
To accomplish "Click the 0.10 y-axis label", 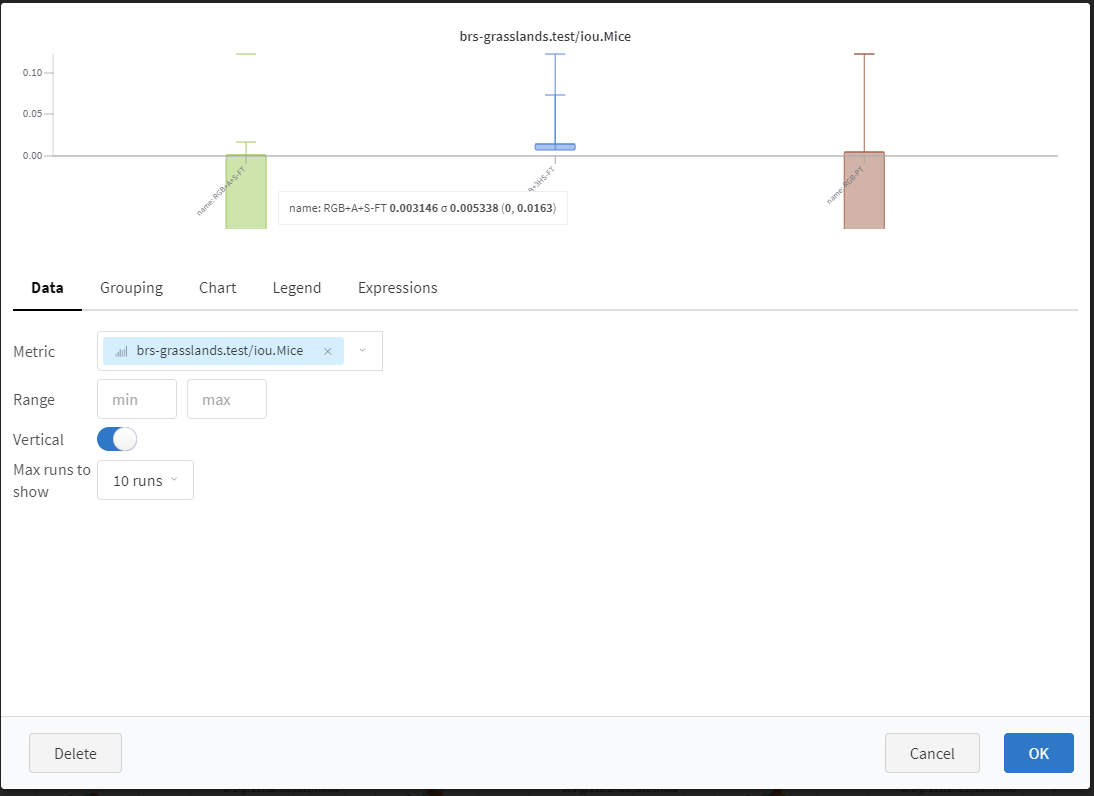I will (32, 73).
